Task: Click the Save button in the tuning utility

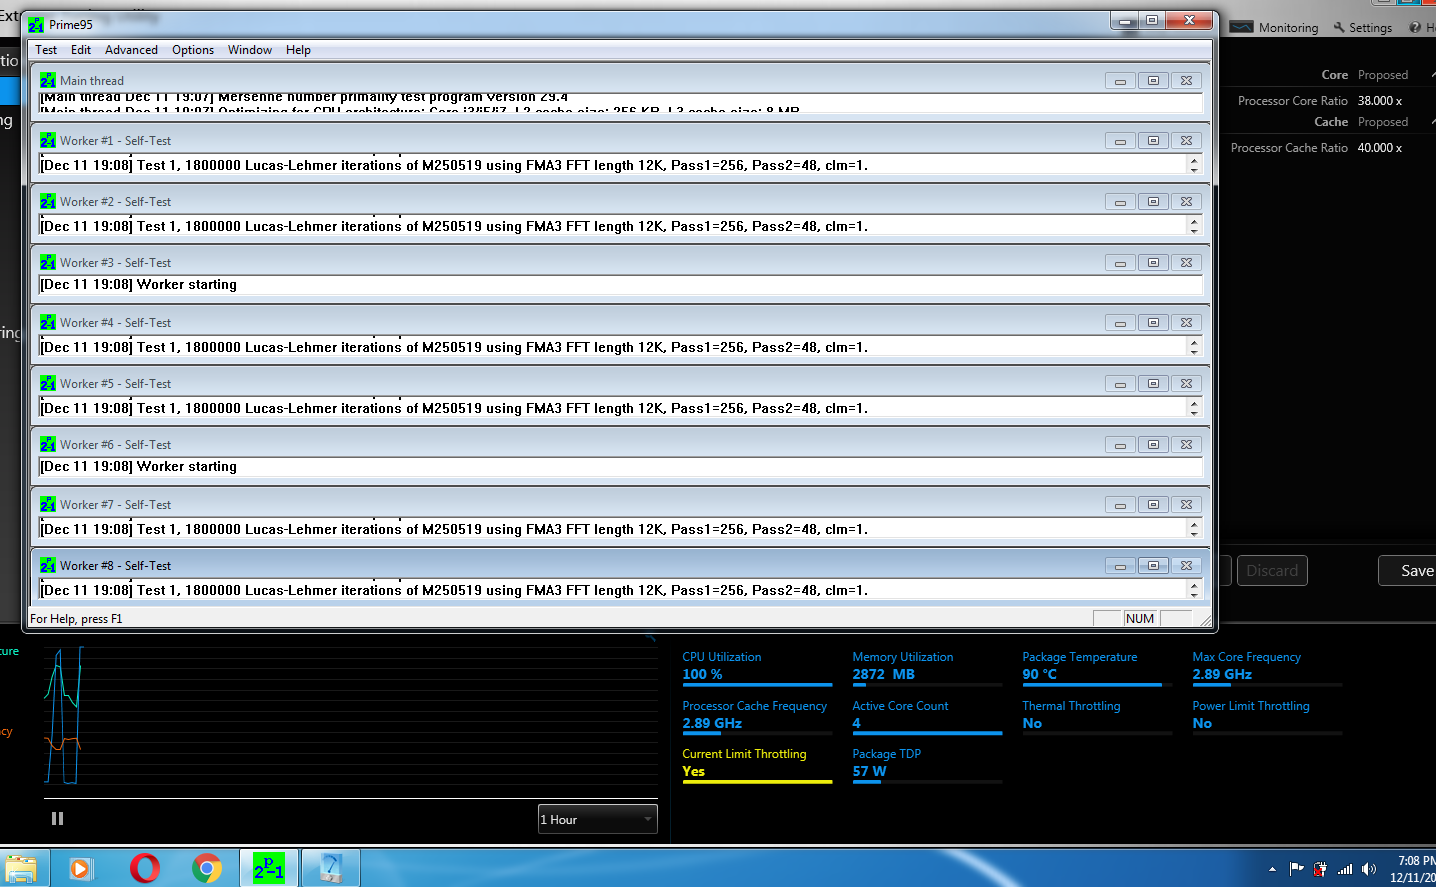Action: (x=1408, y=571)
